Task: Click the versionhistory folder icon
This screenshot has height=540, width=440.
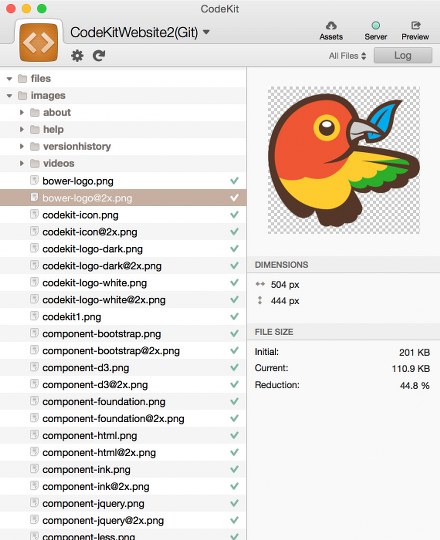Action: coord(35,146)
